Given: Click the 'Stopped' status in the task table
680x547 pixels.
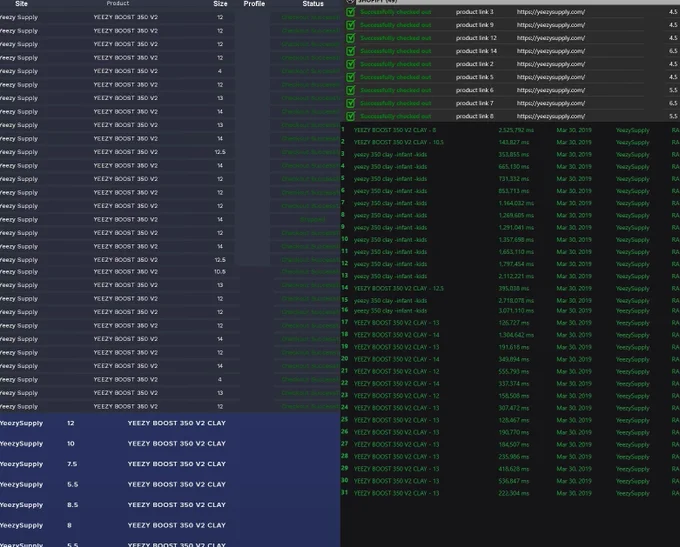Looking at the screenshot, I should pyautogui.click(x=313, y=220).
